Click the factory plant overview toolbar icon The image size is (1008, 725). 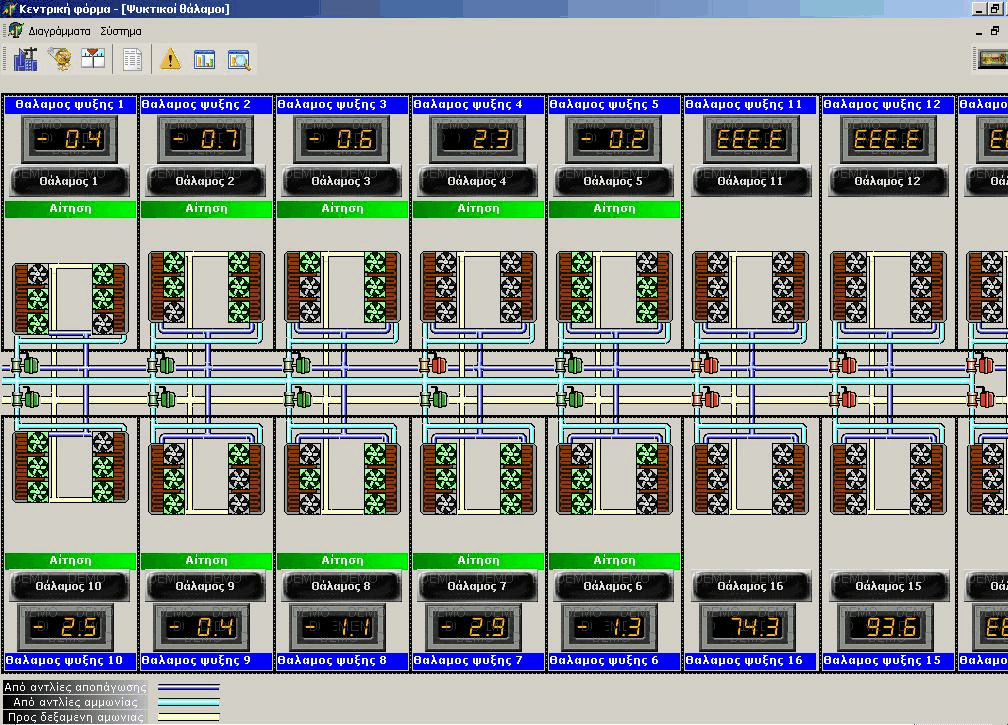tap(25, 60)
